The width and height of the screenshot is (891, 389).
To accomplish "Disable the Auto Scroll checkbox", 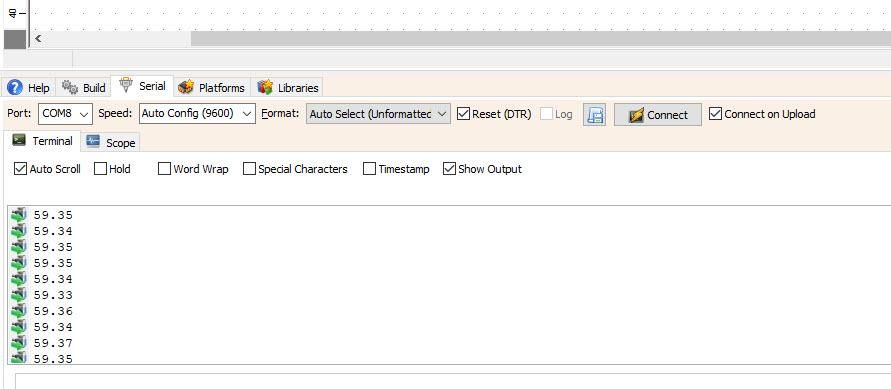I will tap(20, 169).
